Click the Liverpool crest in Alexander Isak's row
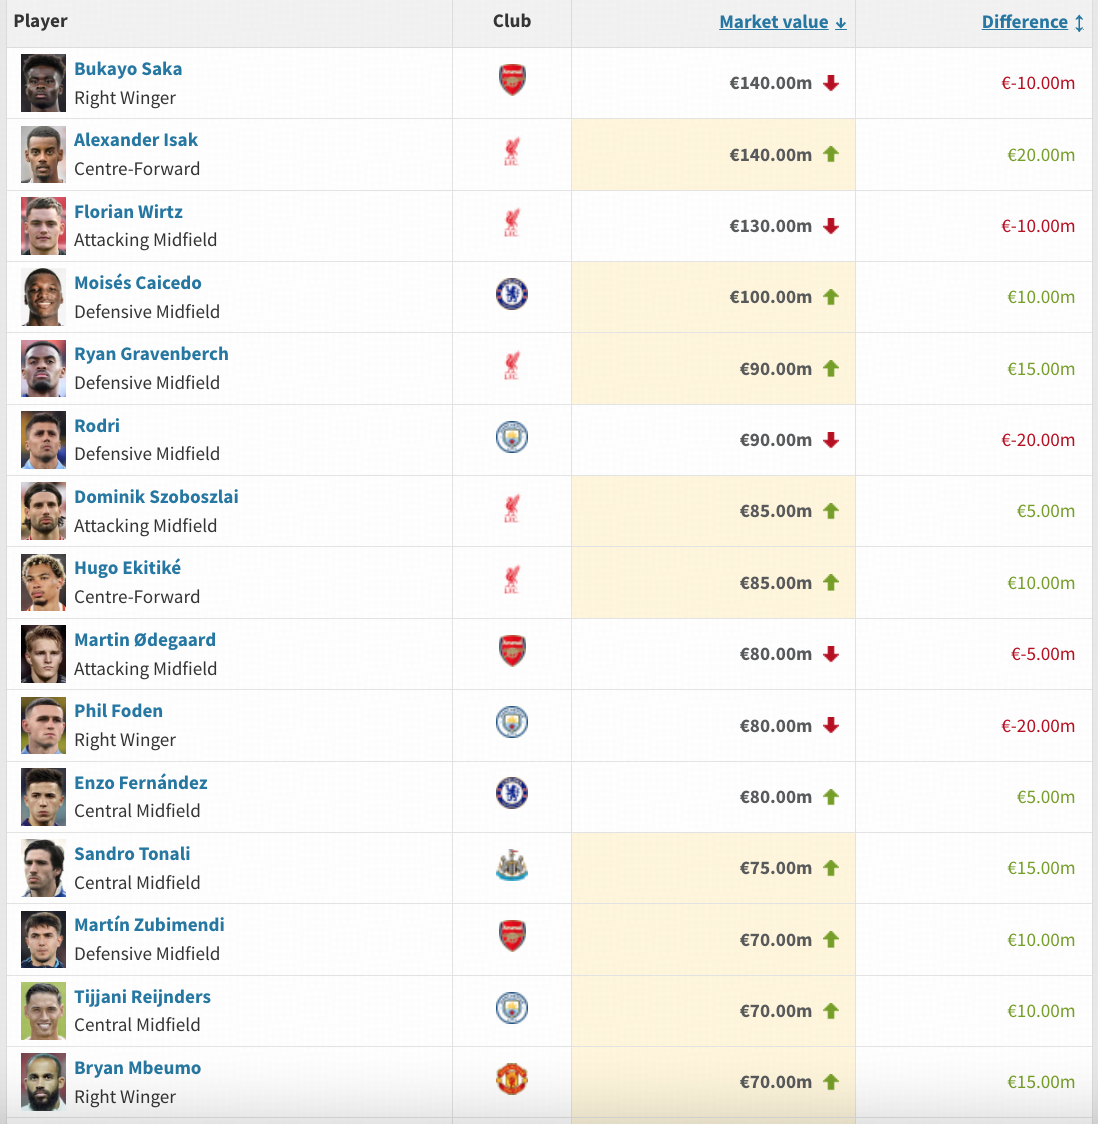 pos(512,153)
